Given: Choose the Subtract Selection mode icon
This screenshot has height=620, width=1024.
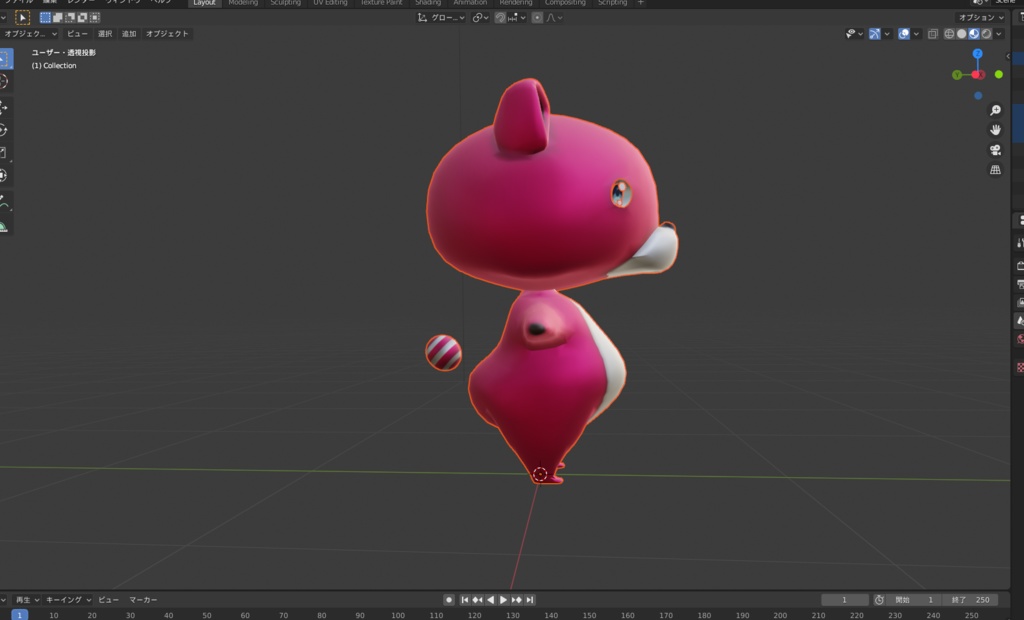Looking at the screenshot, I should click(70, 18).
